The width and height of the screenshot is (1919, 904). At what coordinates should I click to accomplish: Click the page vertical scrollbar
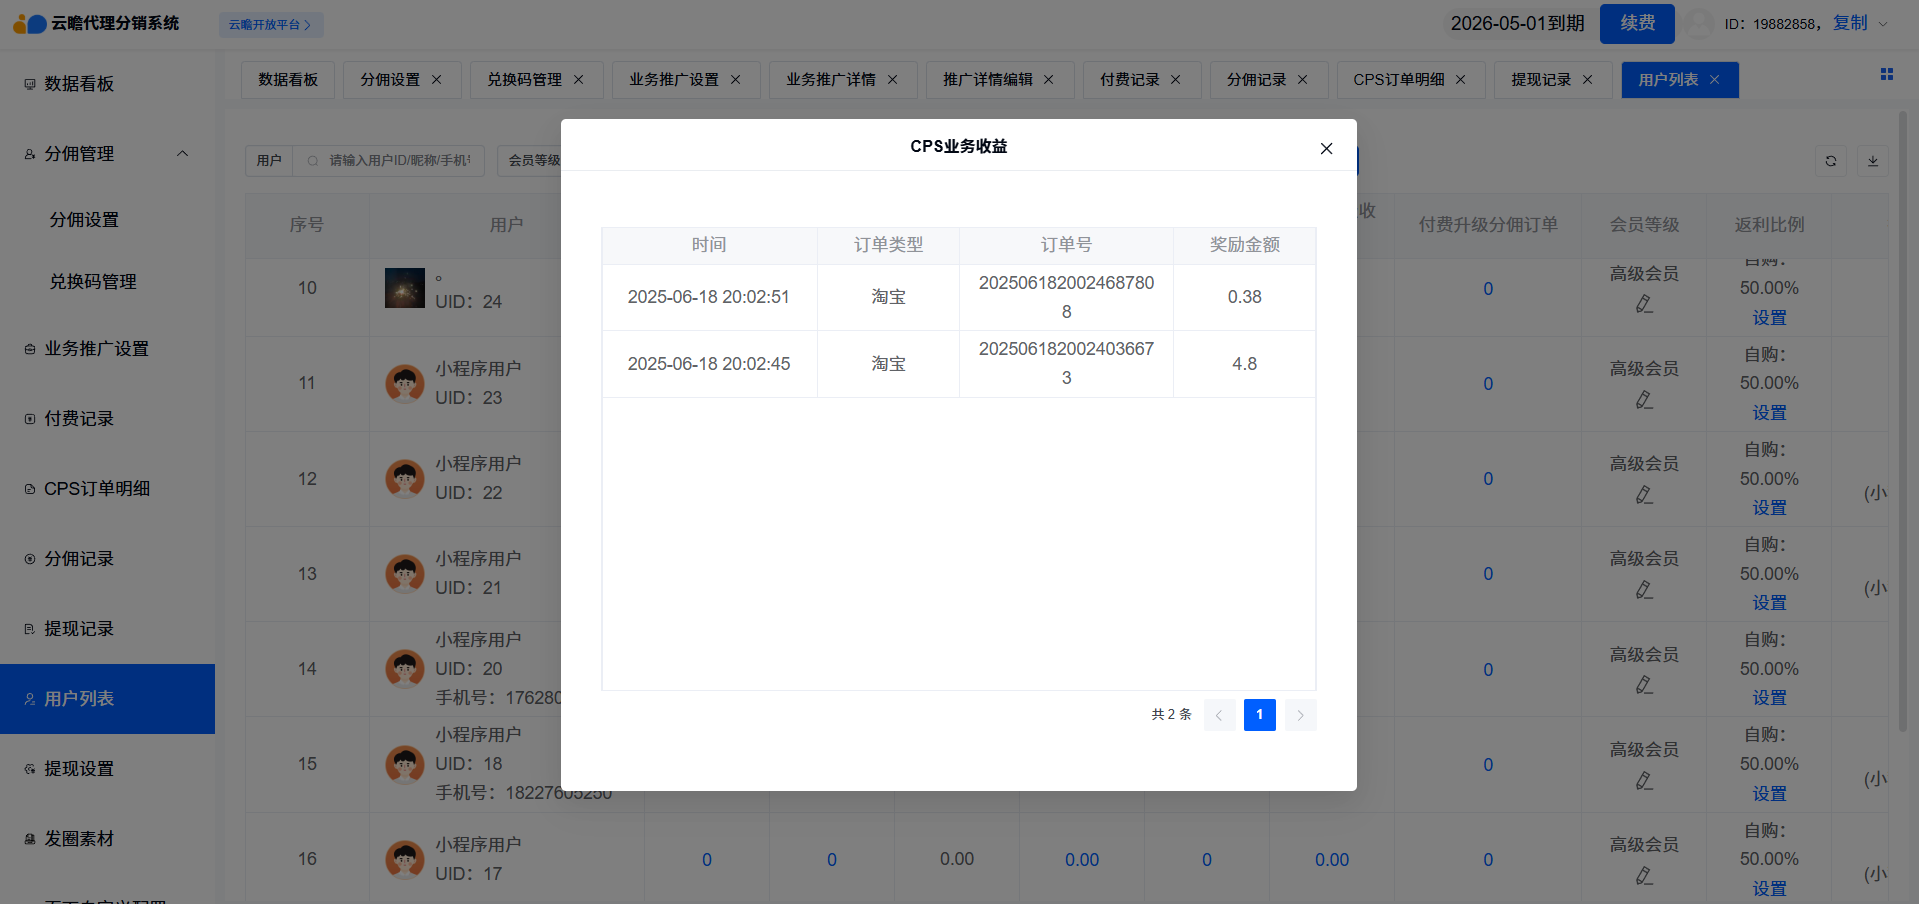tap(1903, 420)
